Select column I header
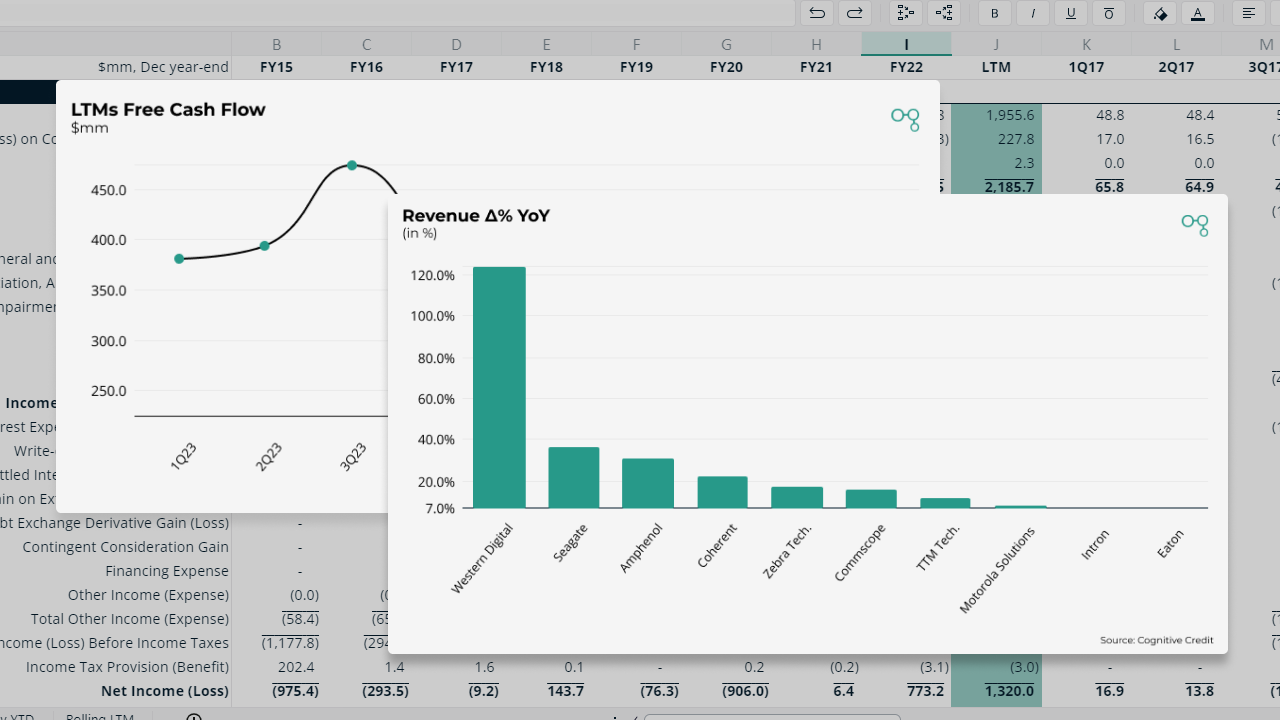1280x720 pixels. click(x=906, y=43)
